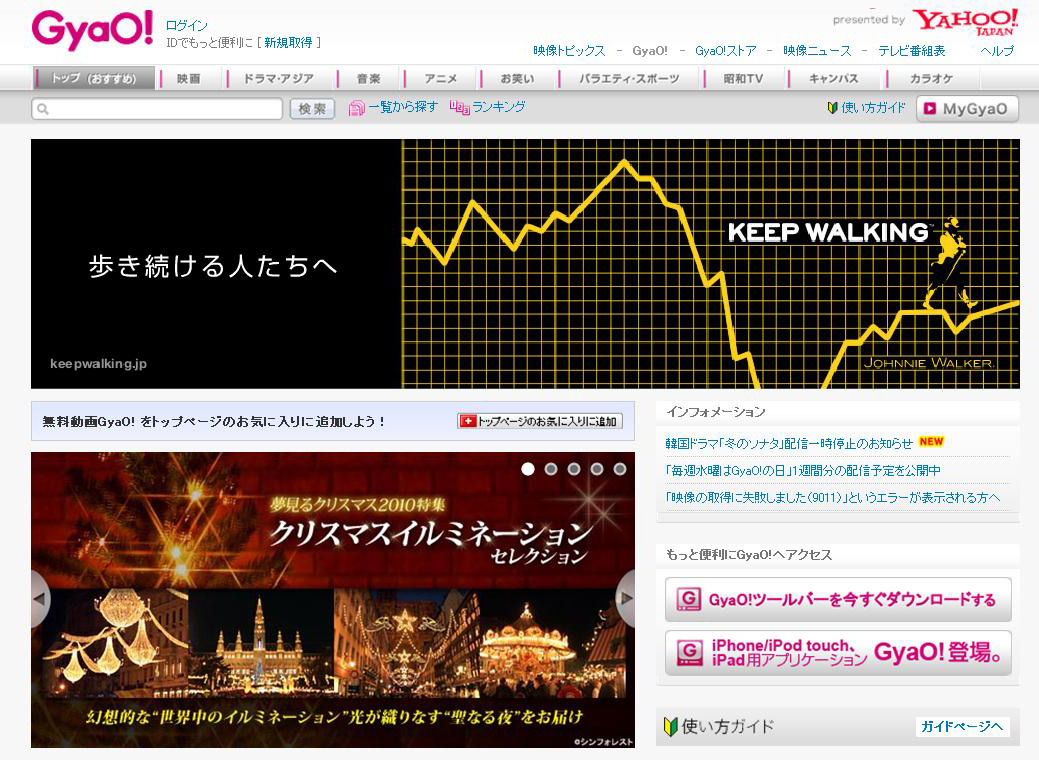This screenshot has height=760, width=1039.
Task: Switch to the 音楽 tab
Action: (368, 78)
